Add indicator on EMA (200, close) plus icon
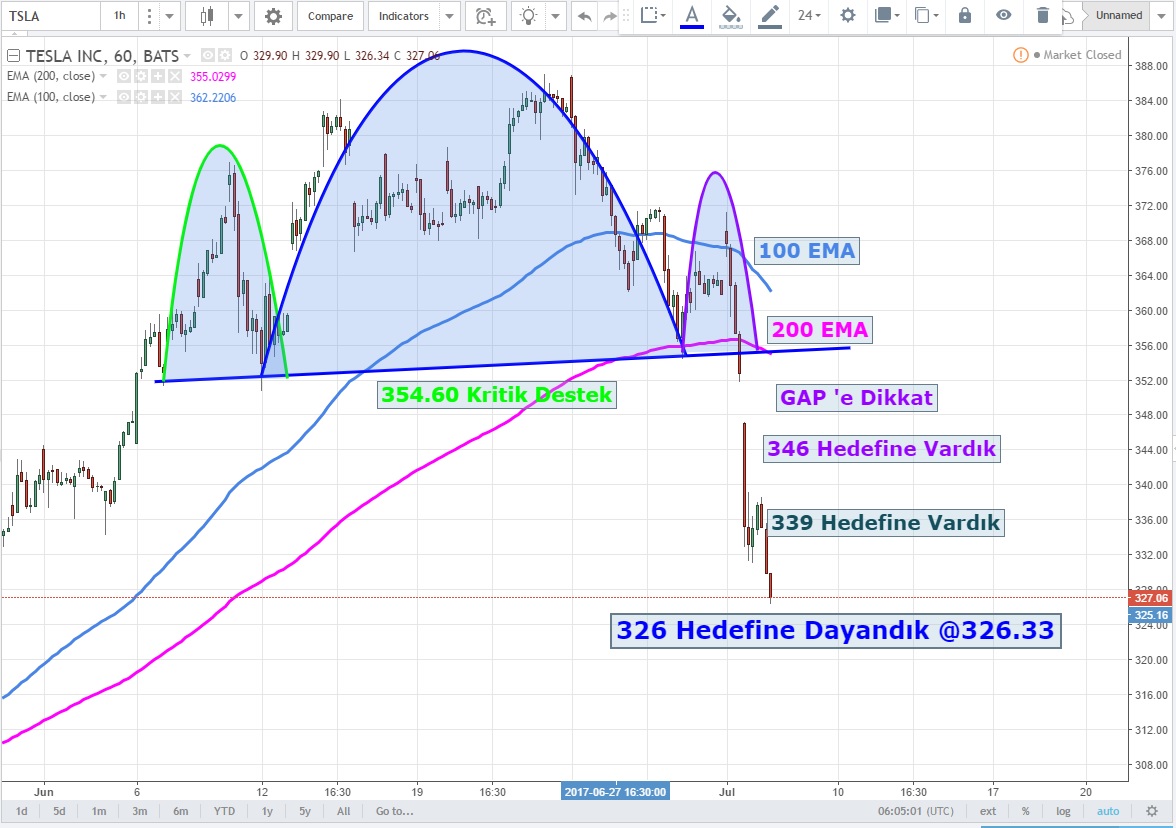 click(158, 76)
